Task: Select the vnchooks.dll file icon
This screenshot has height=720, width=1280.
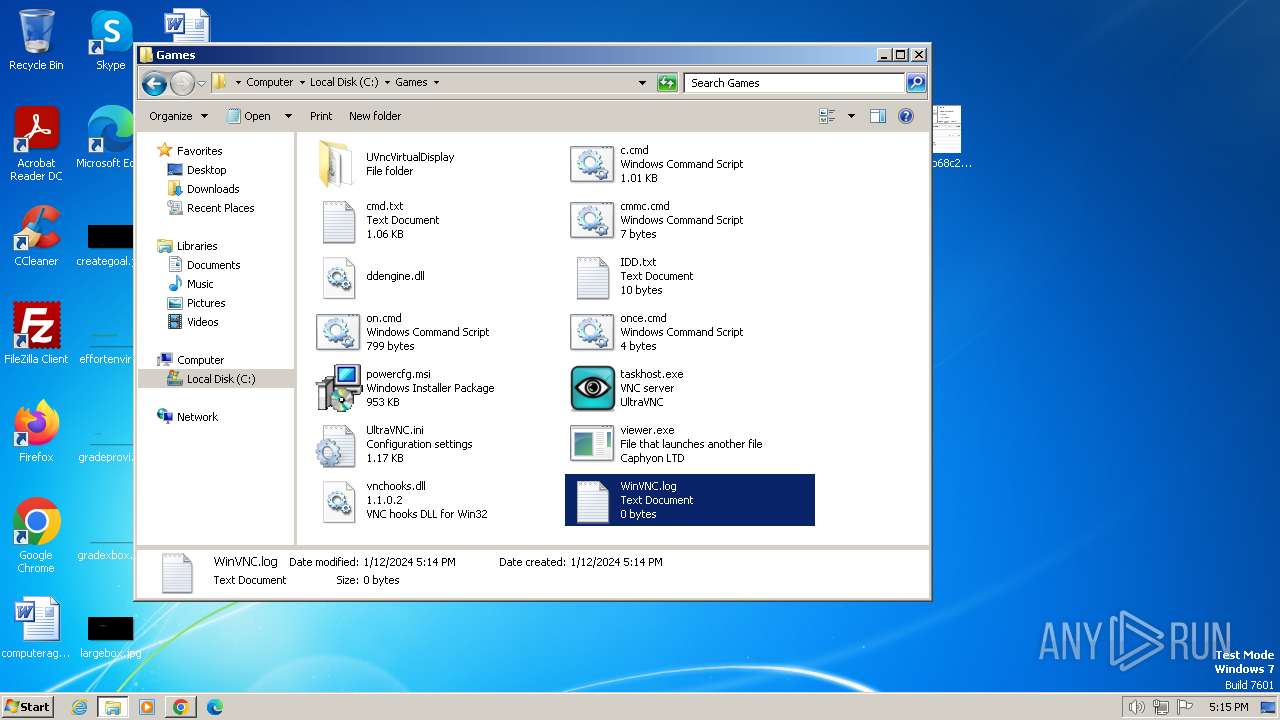Action: (339, 501)
